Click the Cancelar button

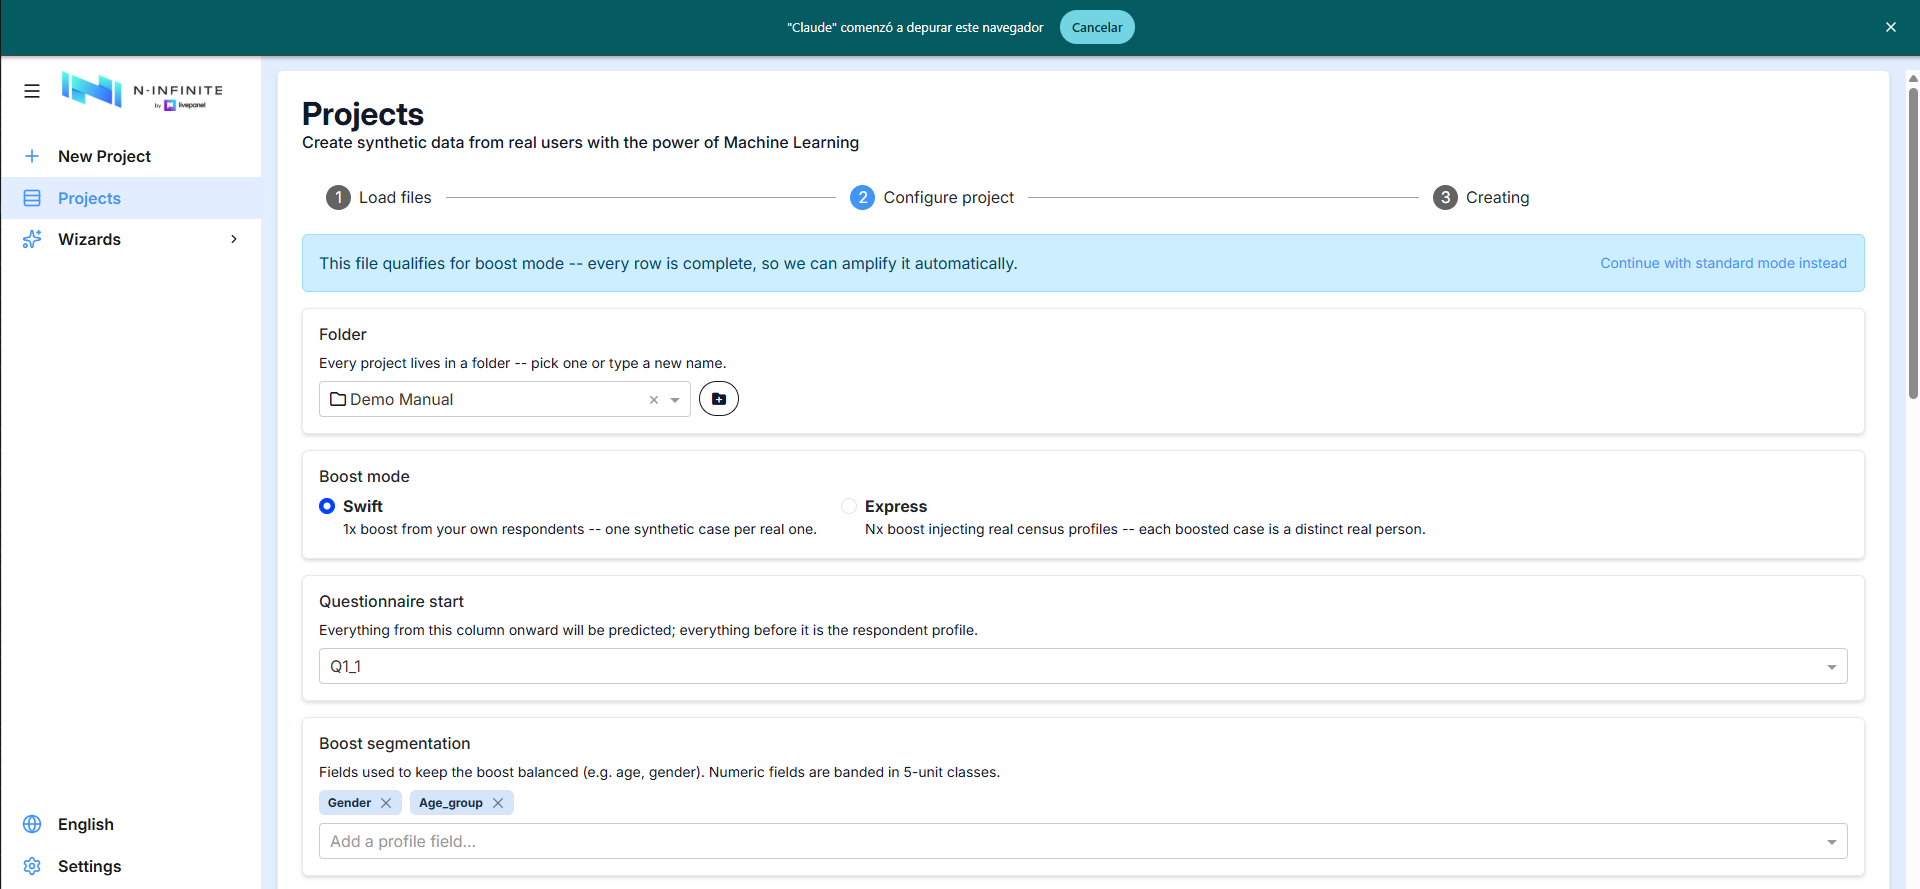pos(1097,27)
